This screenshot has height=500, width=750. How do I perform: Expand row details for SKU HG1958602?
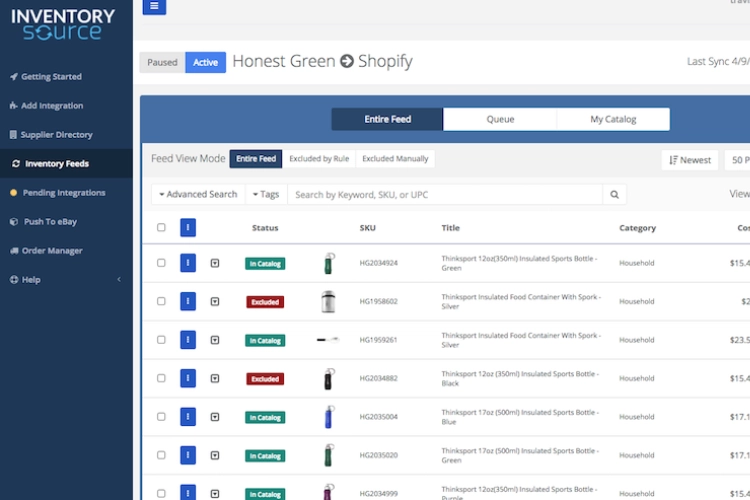pos(215,301)
